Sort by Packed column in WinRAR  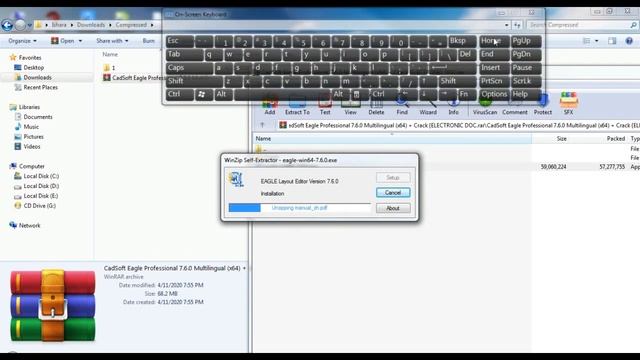pos(606,139)
